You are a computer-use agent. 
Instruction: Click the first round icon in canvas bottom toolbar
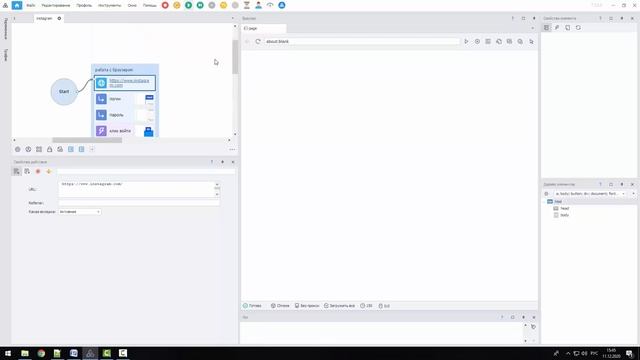pyautogui.click(x=18, y=149)
